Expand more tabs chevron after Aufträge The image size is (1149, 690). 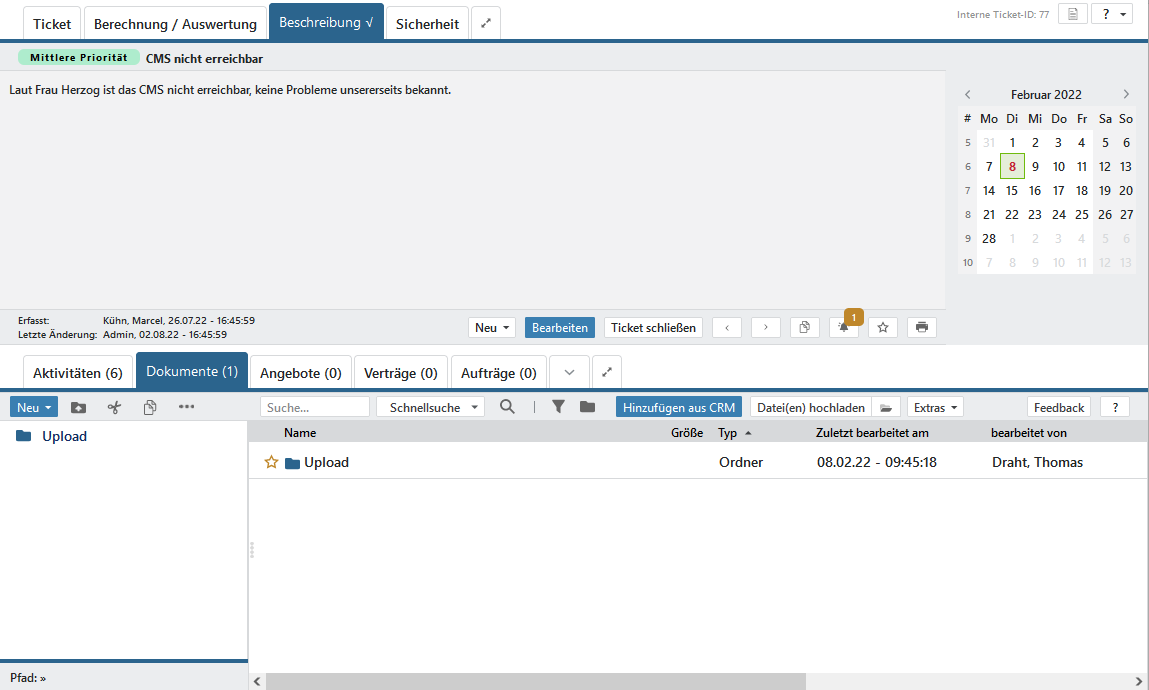pyautogui.click(x=569, y=373)
